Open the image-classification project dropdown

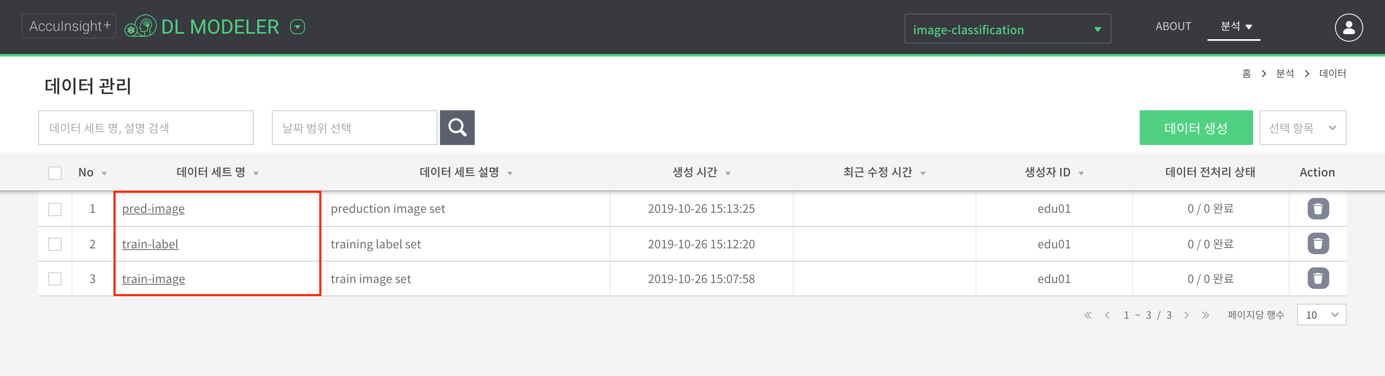(x=1007, y=29)
